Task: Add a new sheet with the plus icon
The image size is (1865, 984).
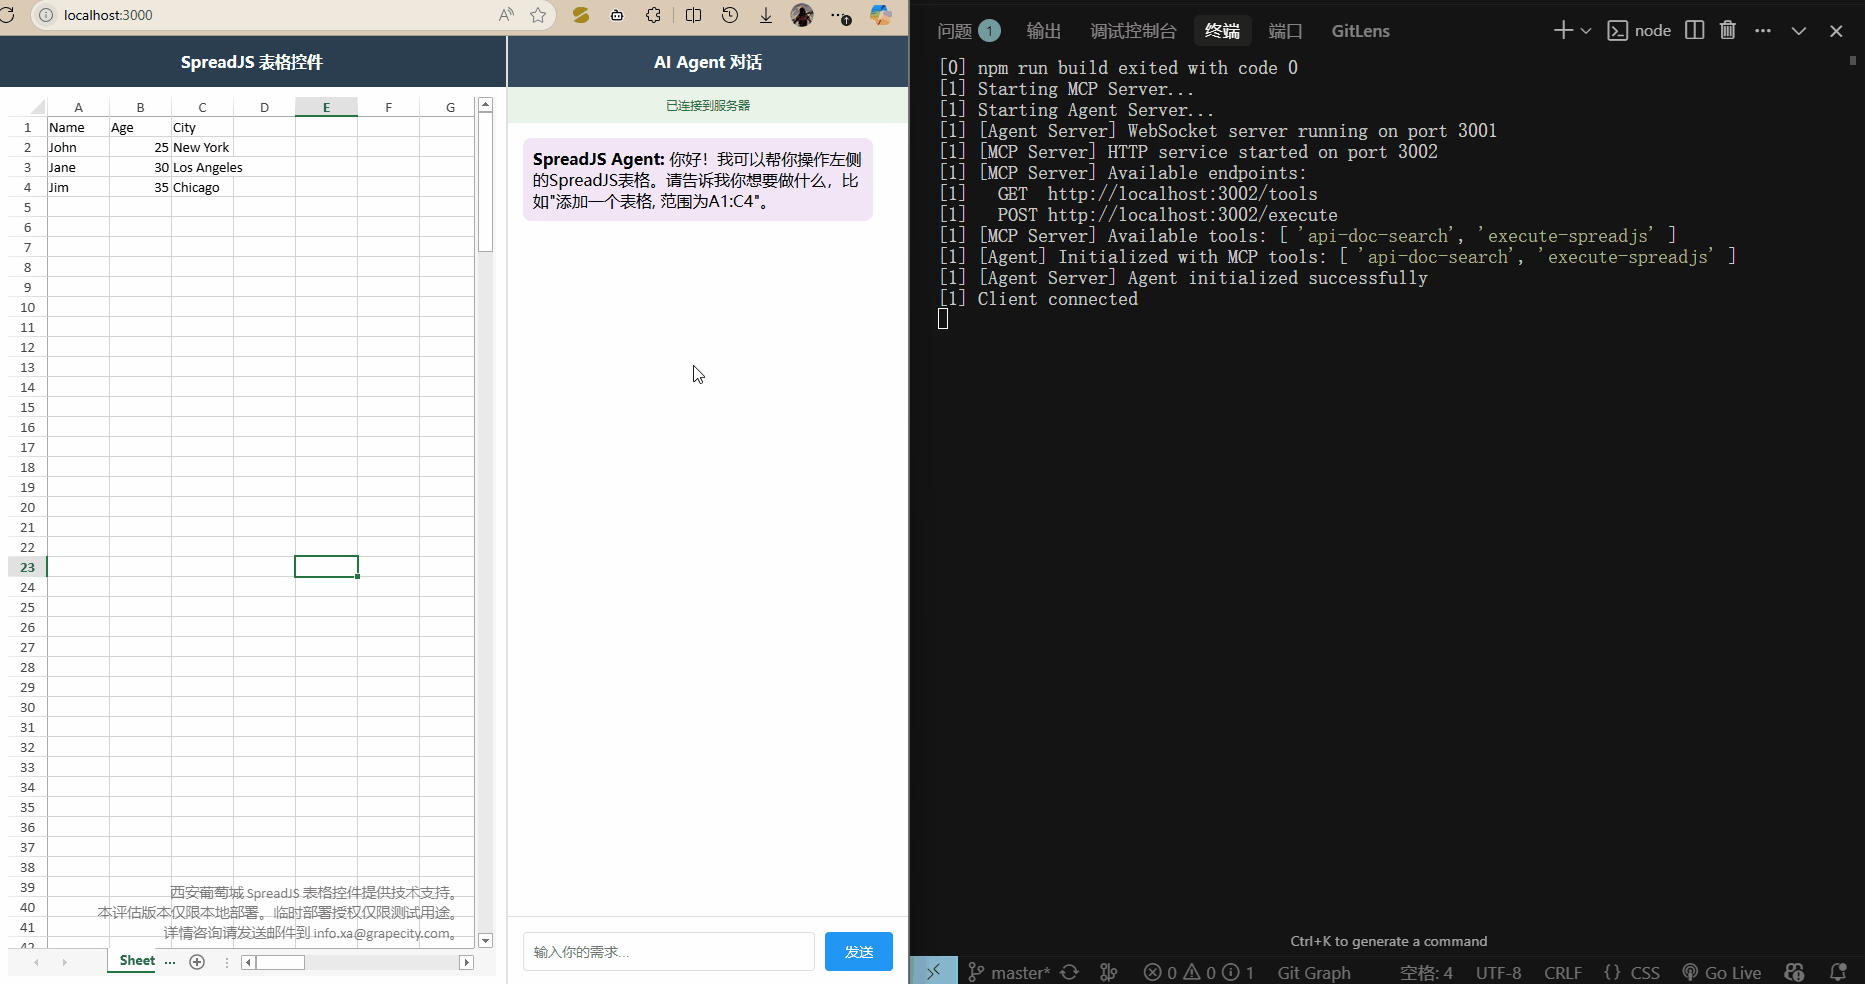Action: click(x=197, y=962)
